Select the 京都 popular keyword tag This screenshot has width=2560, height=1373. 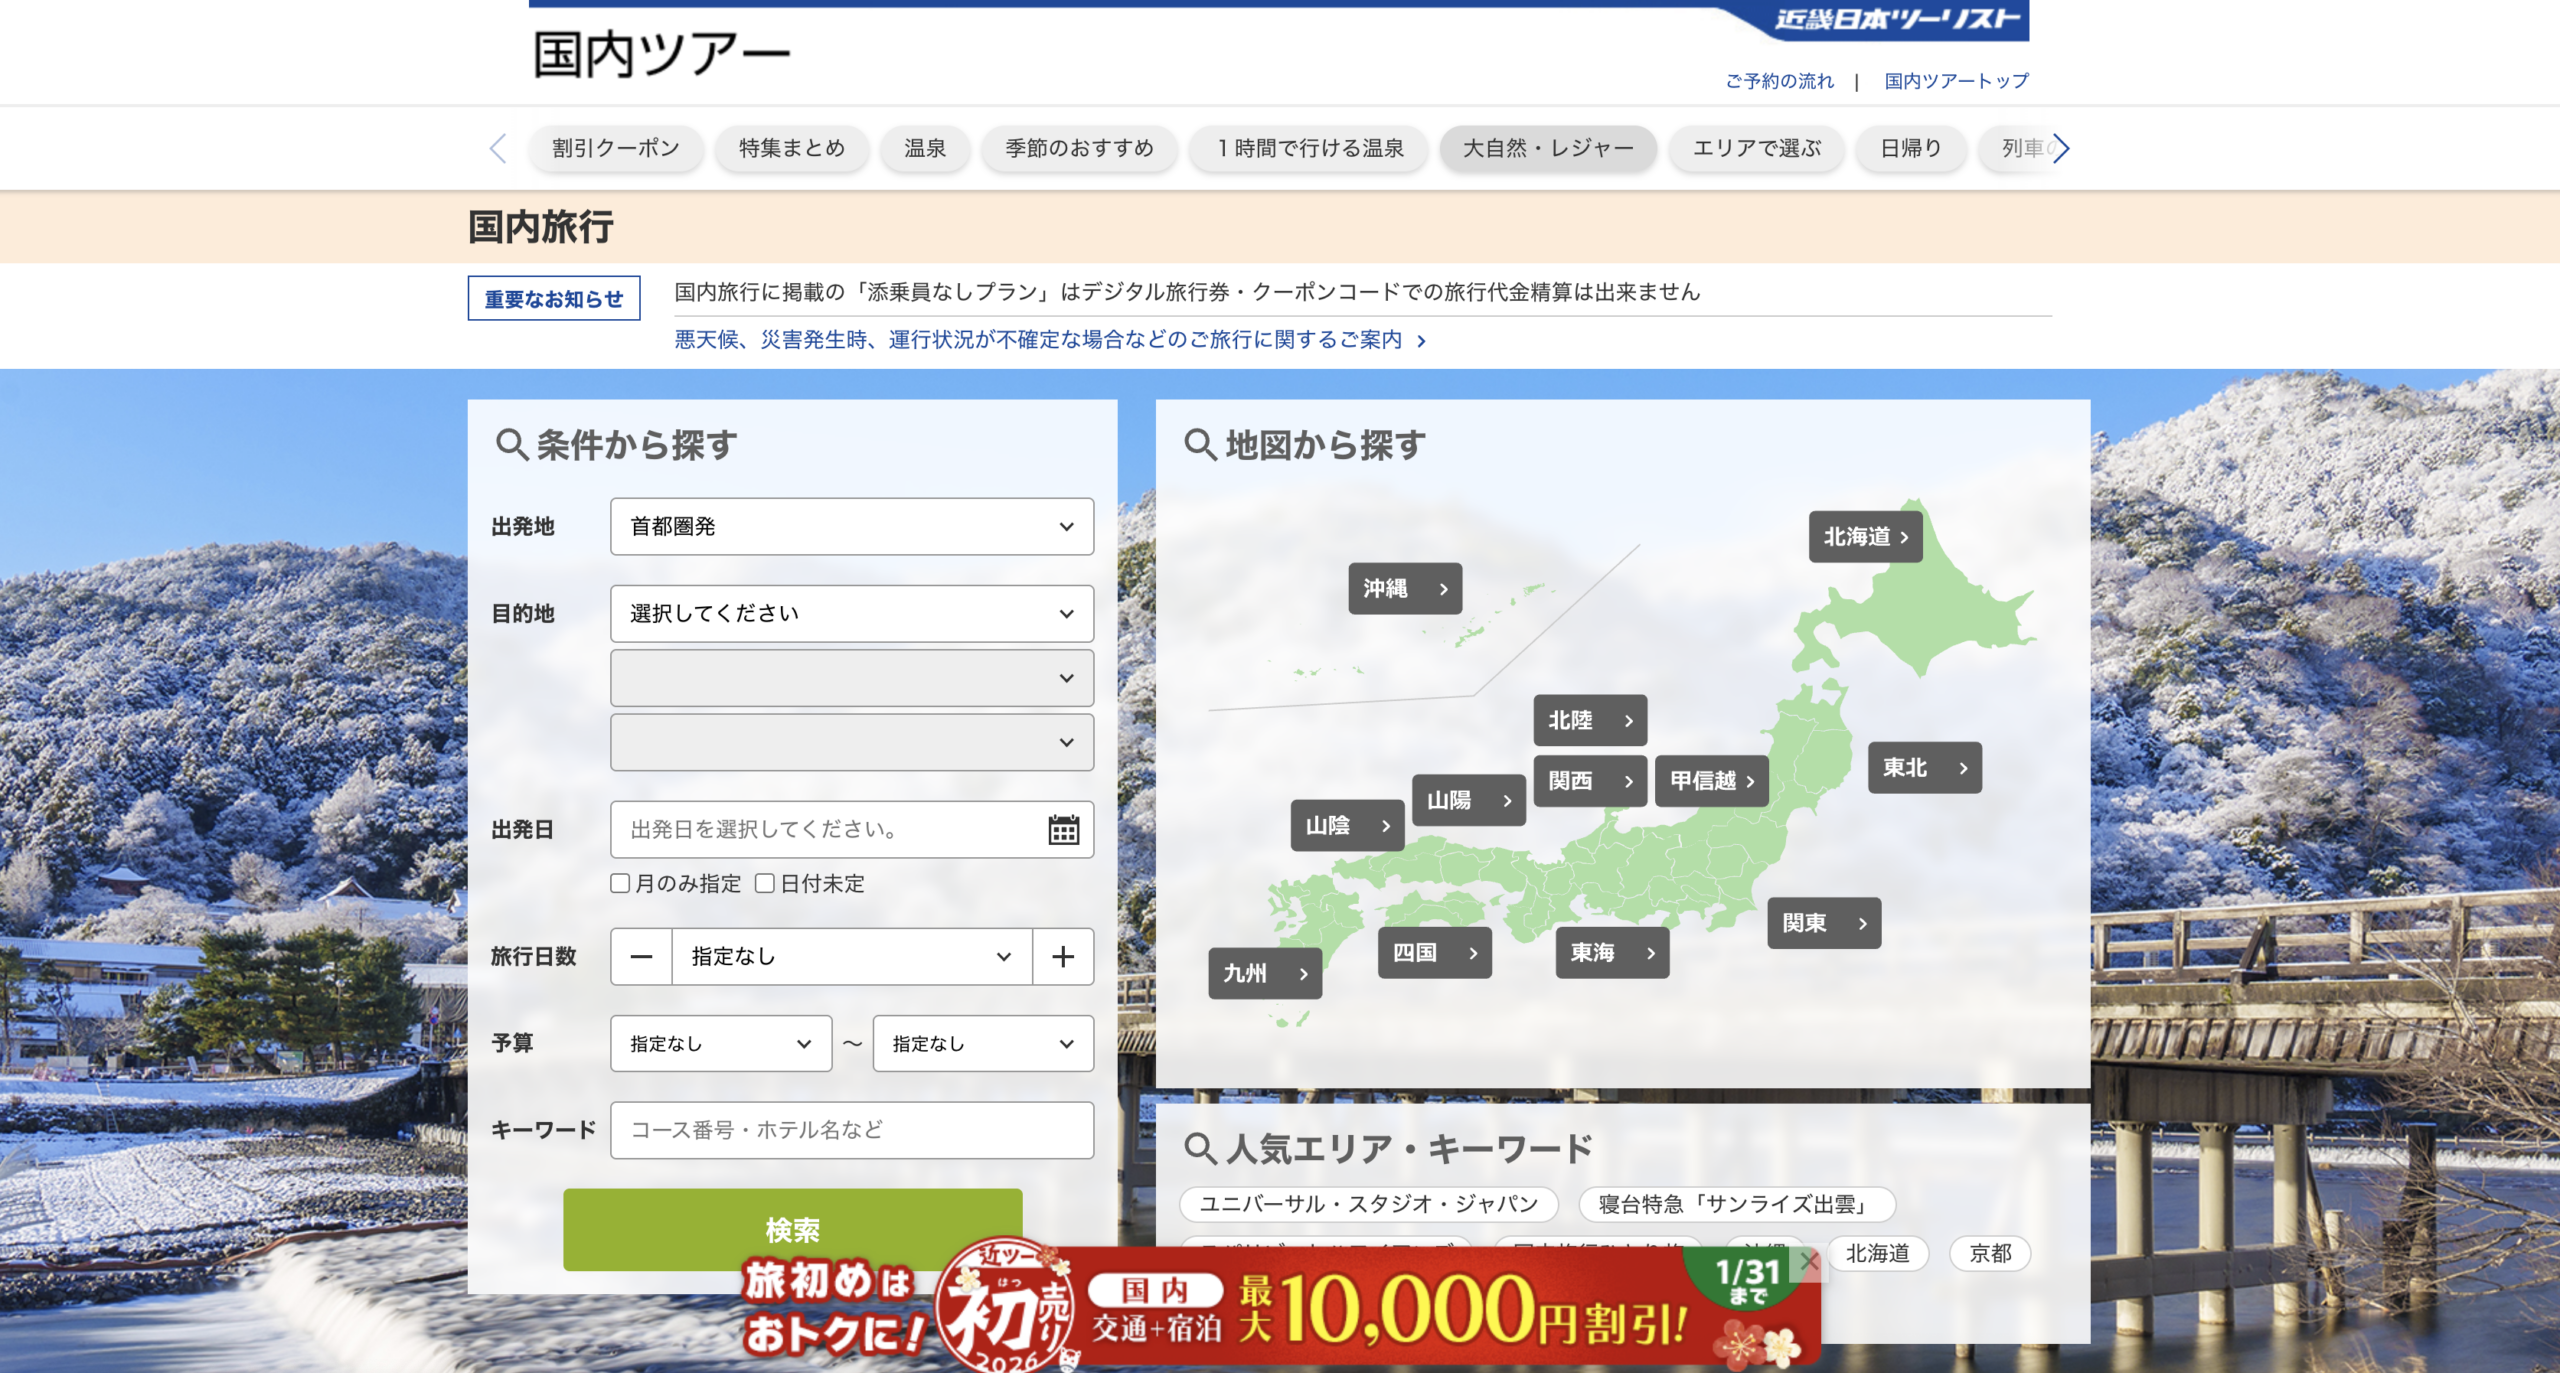point(1989,1253)
